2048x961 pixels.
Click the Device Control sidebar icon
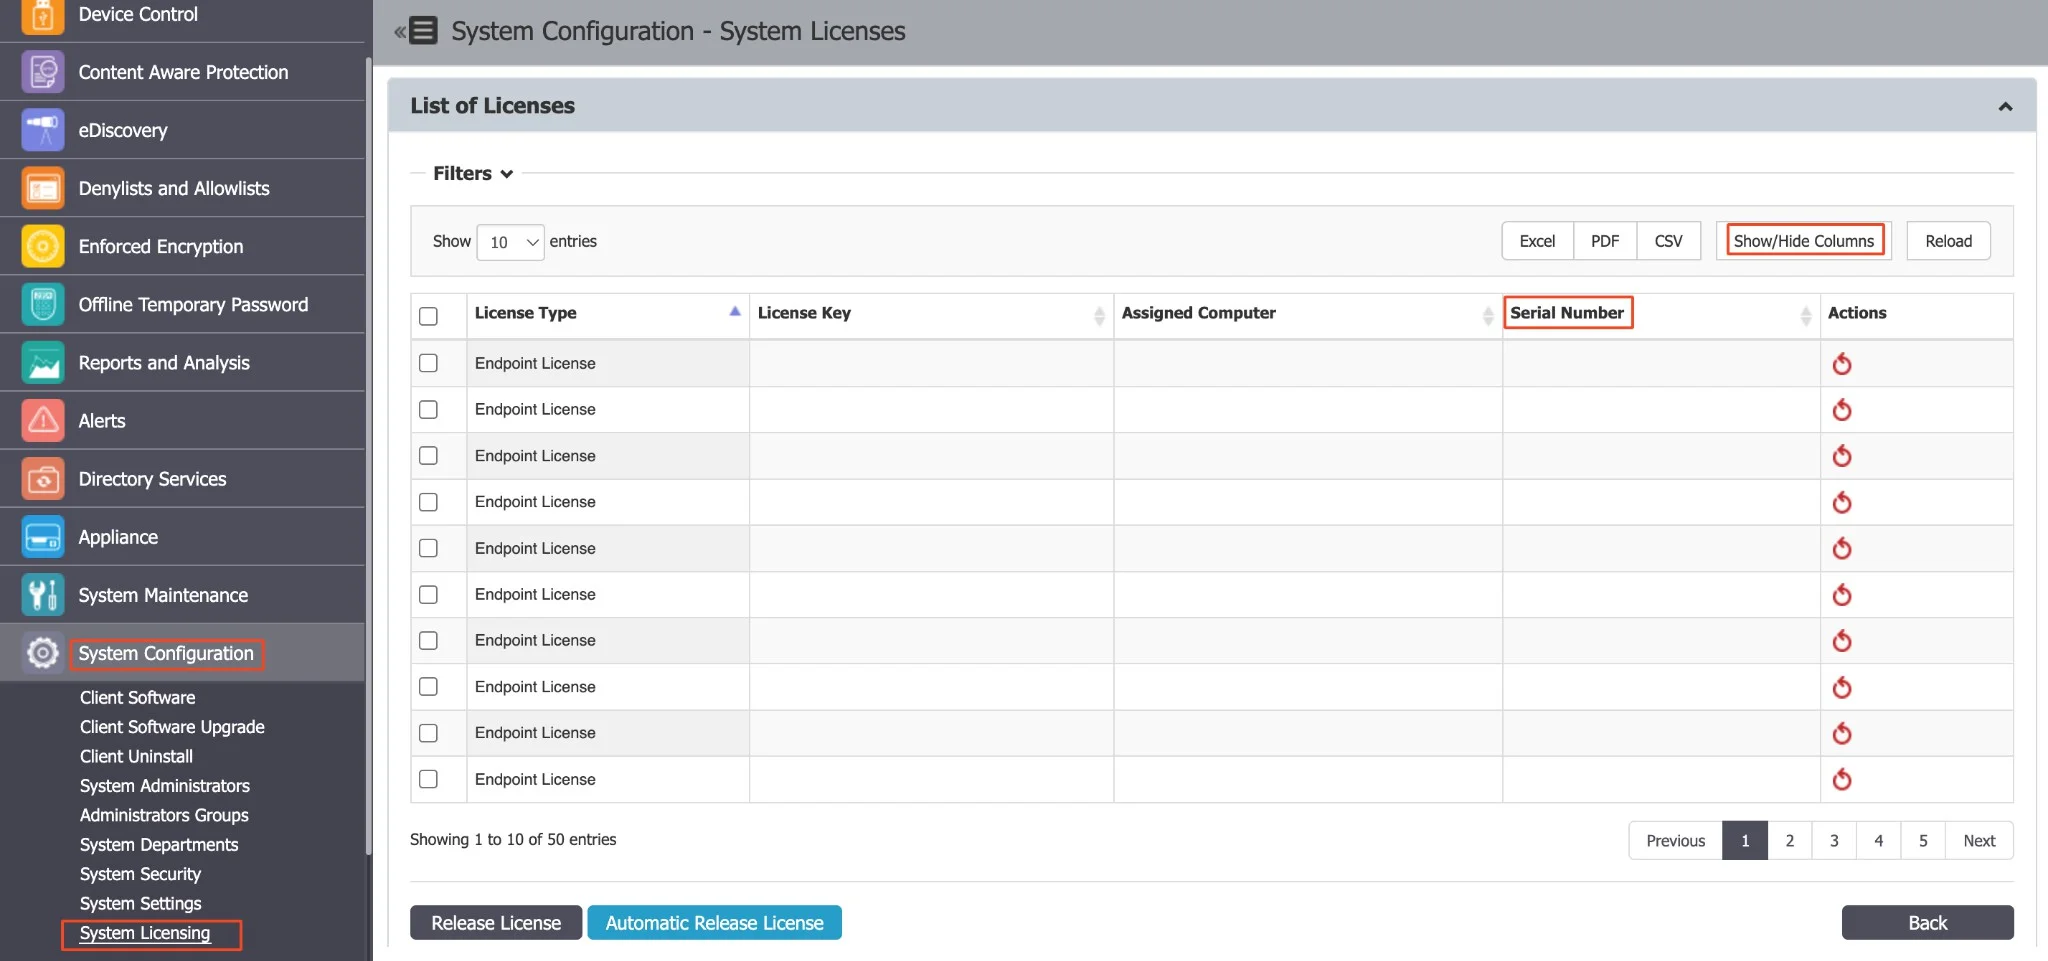click(x=42, y=15)
